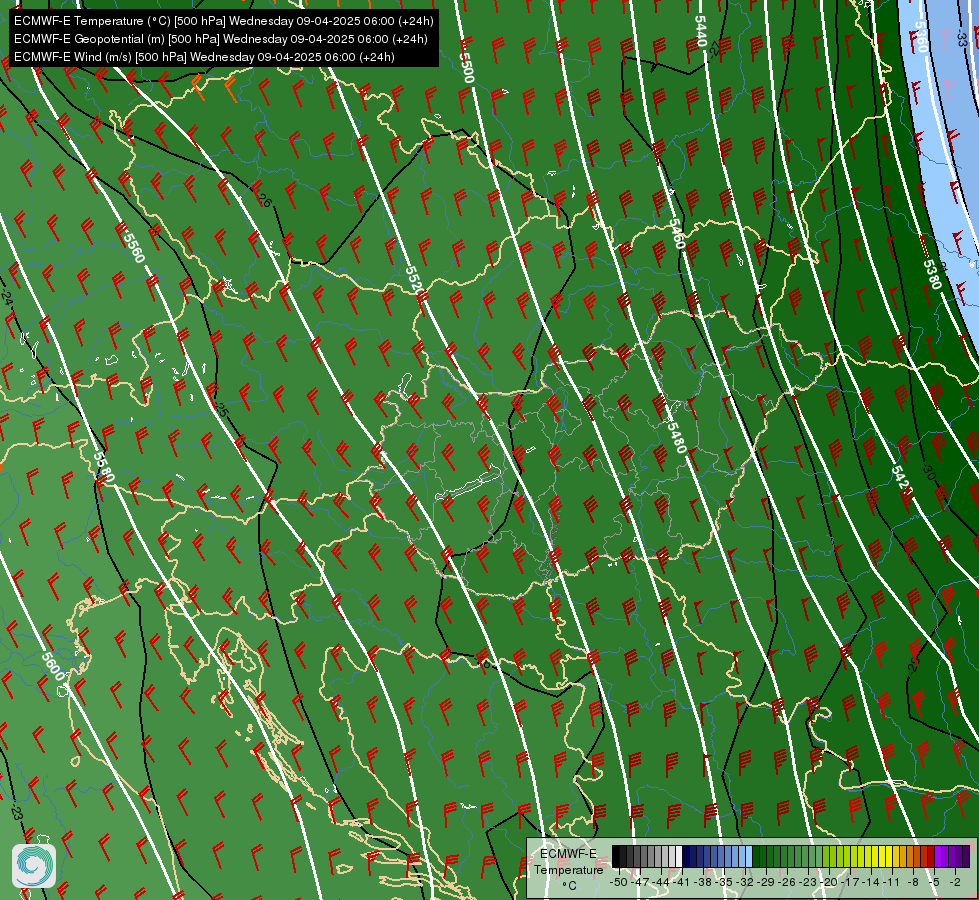Click the -33 isotherm label on map
Viewport: 979px width, 900px height.
click(x=961, y=39)
